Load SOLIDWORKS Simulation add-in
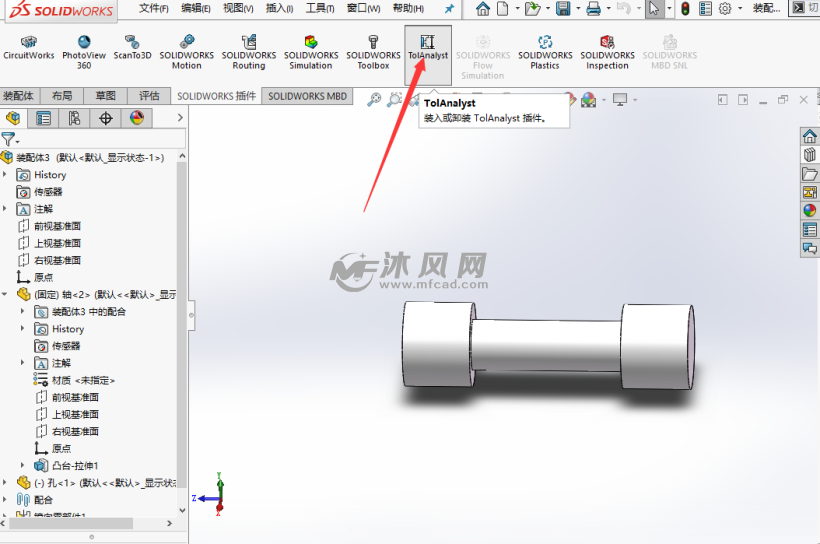Screen dimensions: 820x544 tap(311, 52)
